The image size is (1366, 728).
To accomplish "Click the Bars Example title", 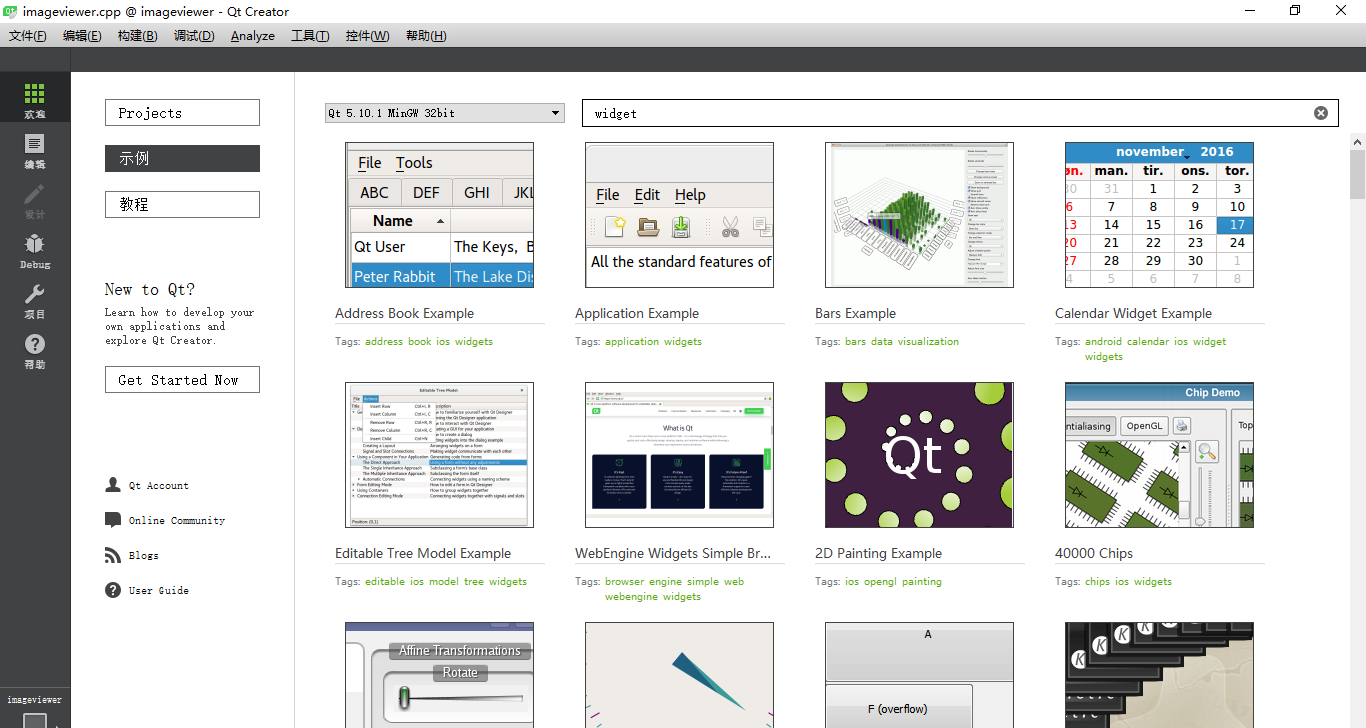I will 856,314.
